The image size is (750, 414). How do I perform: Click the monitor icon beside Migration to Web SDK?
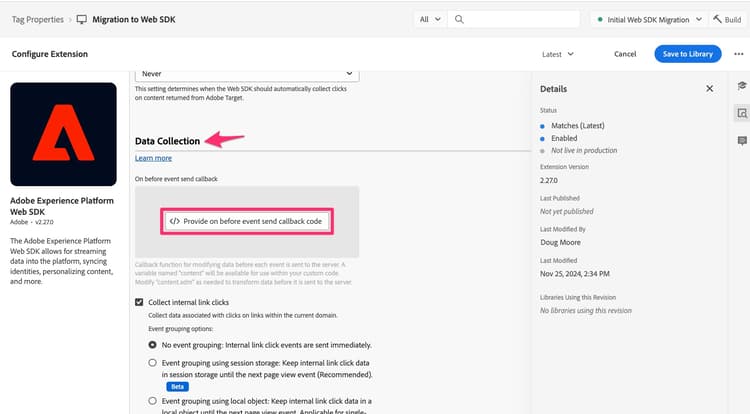[82, 20]
